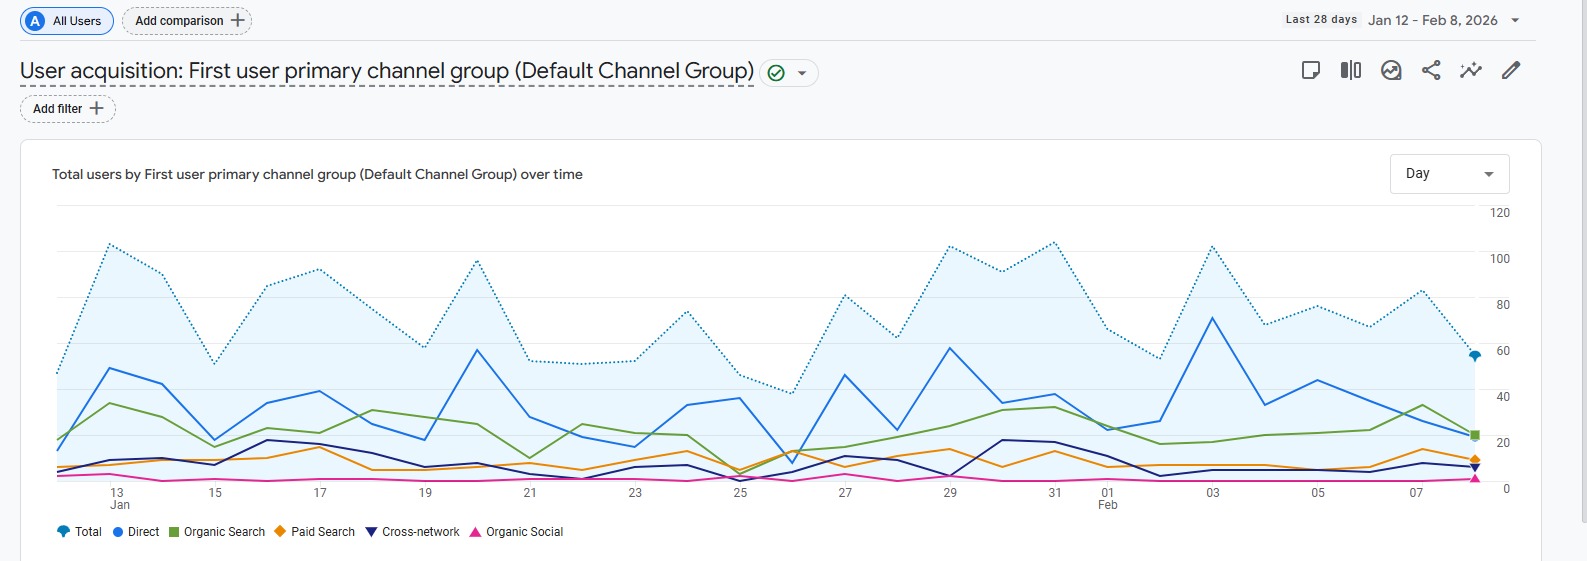Toggle the Direct series in legend
The height and width of the screenshot is (561, 1587).
[136, 532]
